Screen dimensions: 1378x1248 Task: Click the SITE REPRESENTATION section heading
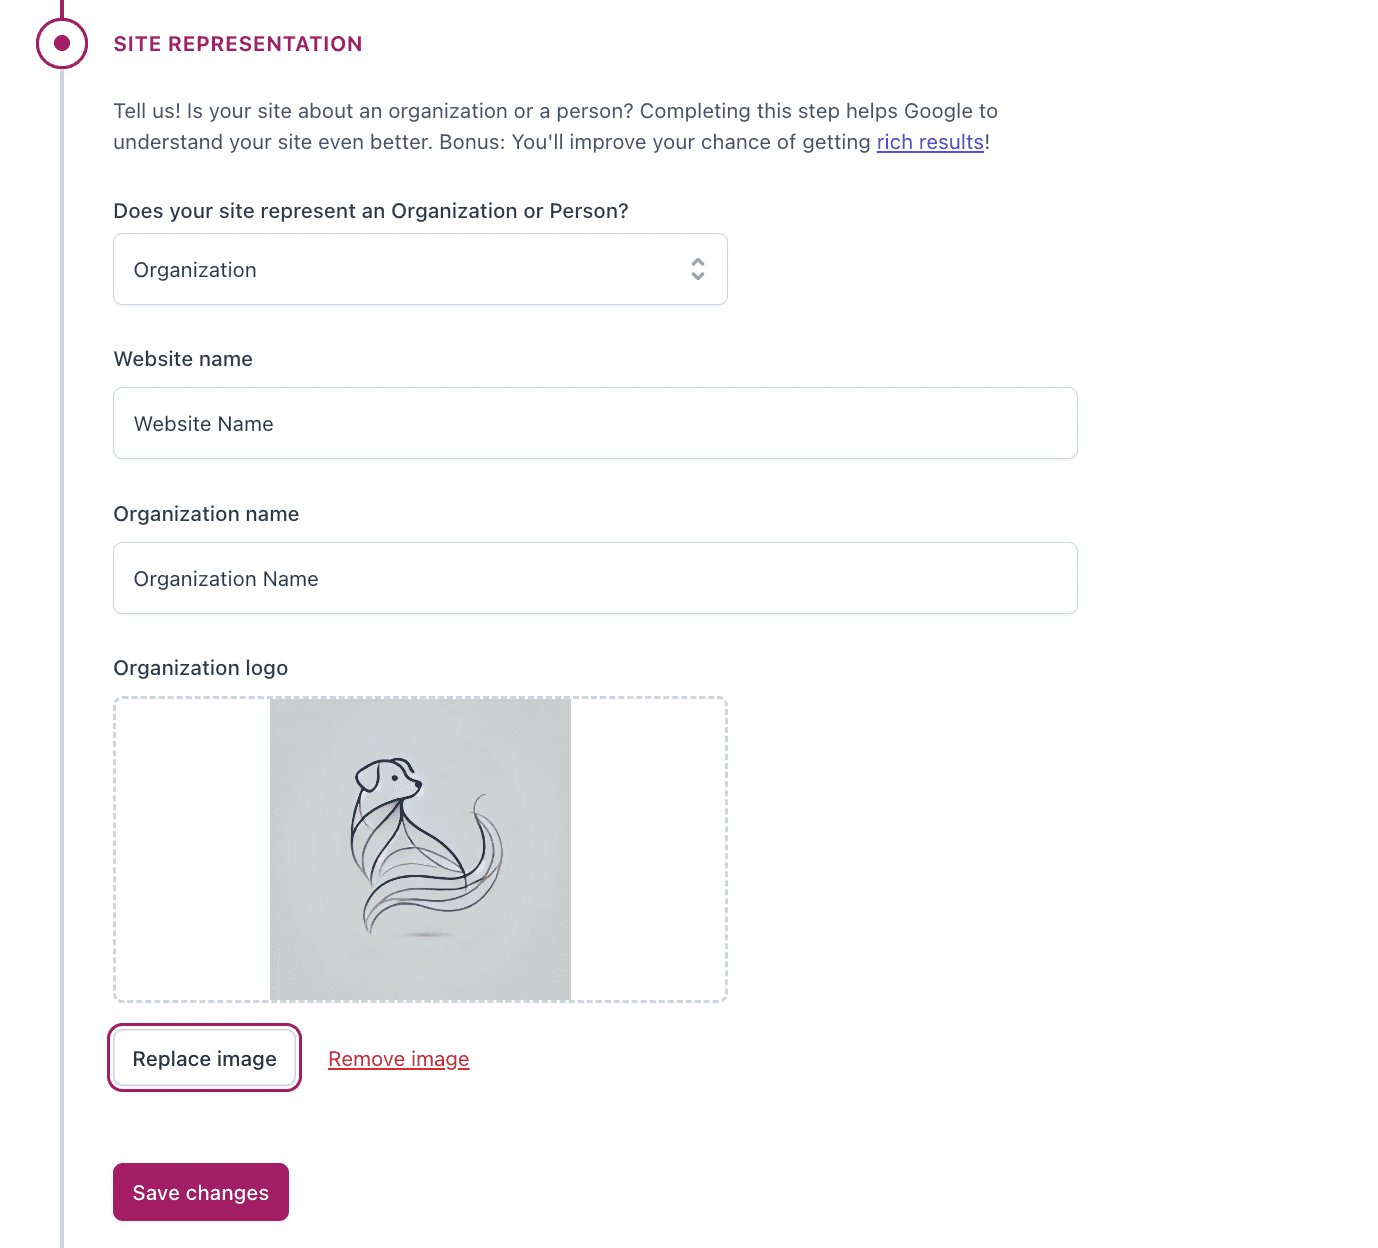tap(237, 43)
